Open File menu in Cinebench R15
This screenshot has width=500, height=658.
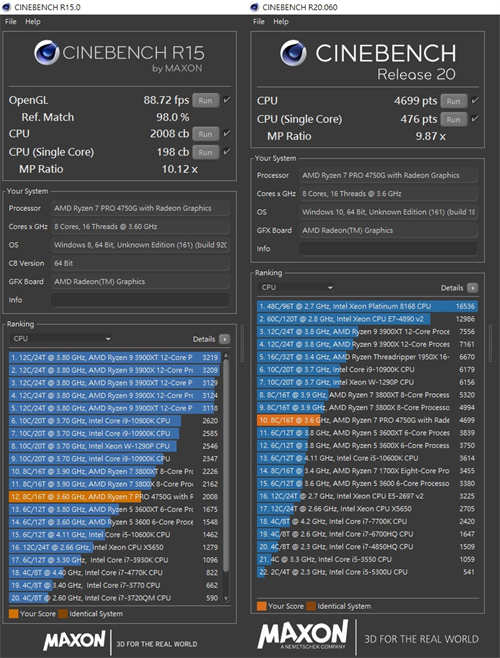[x=10, y=21]
